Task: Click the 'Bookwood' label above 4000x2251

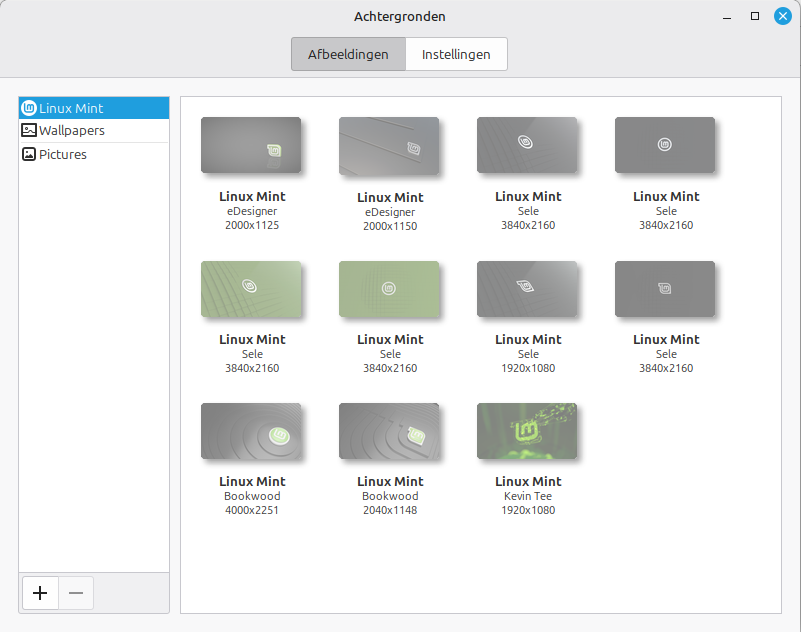Action: (252, 496)
